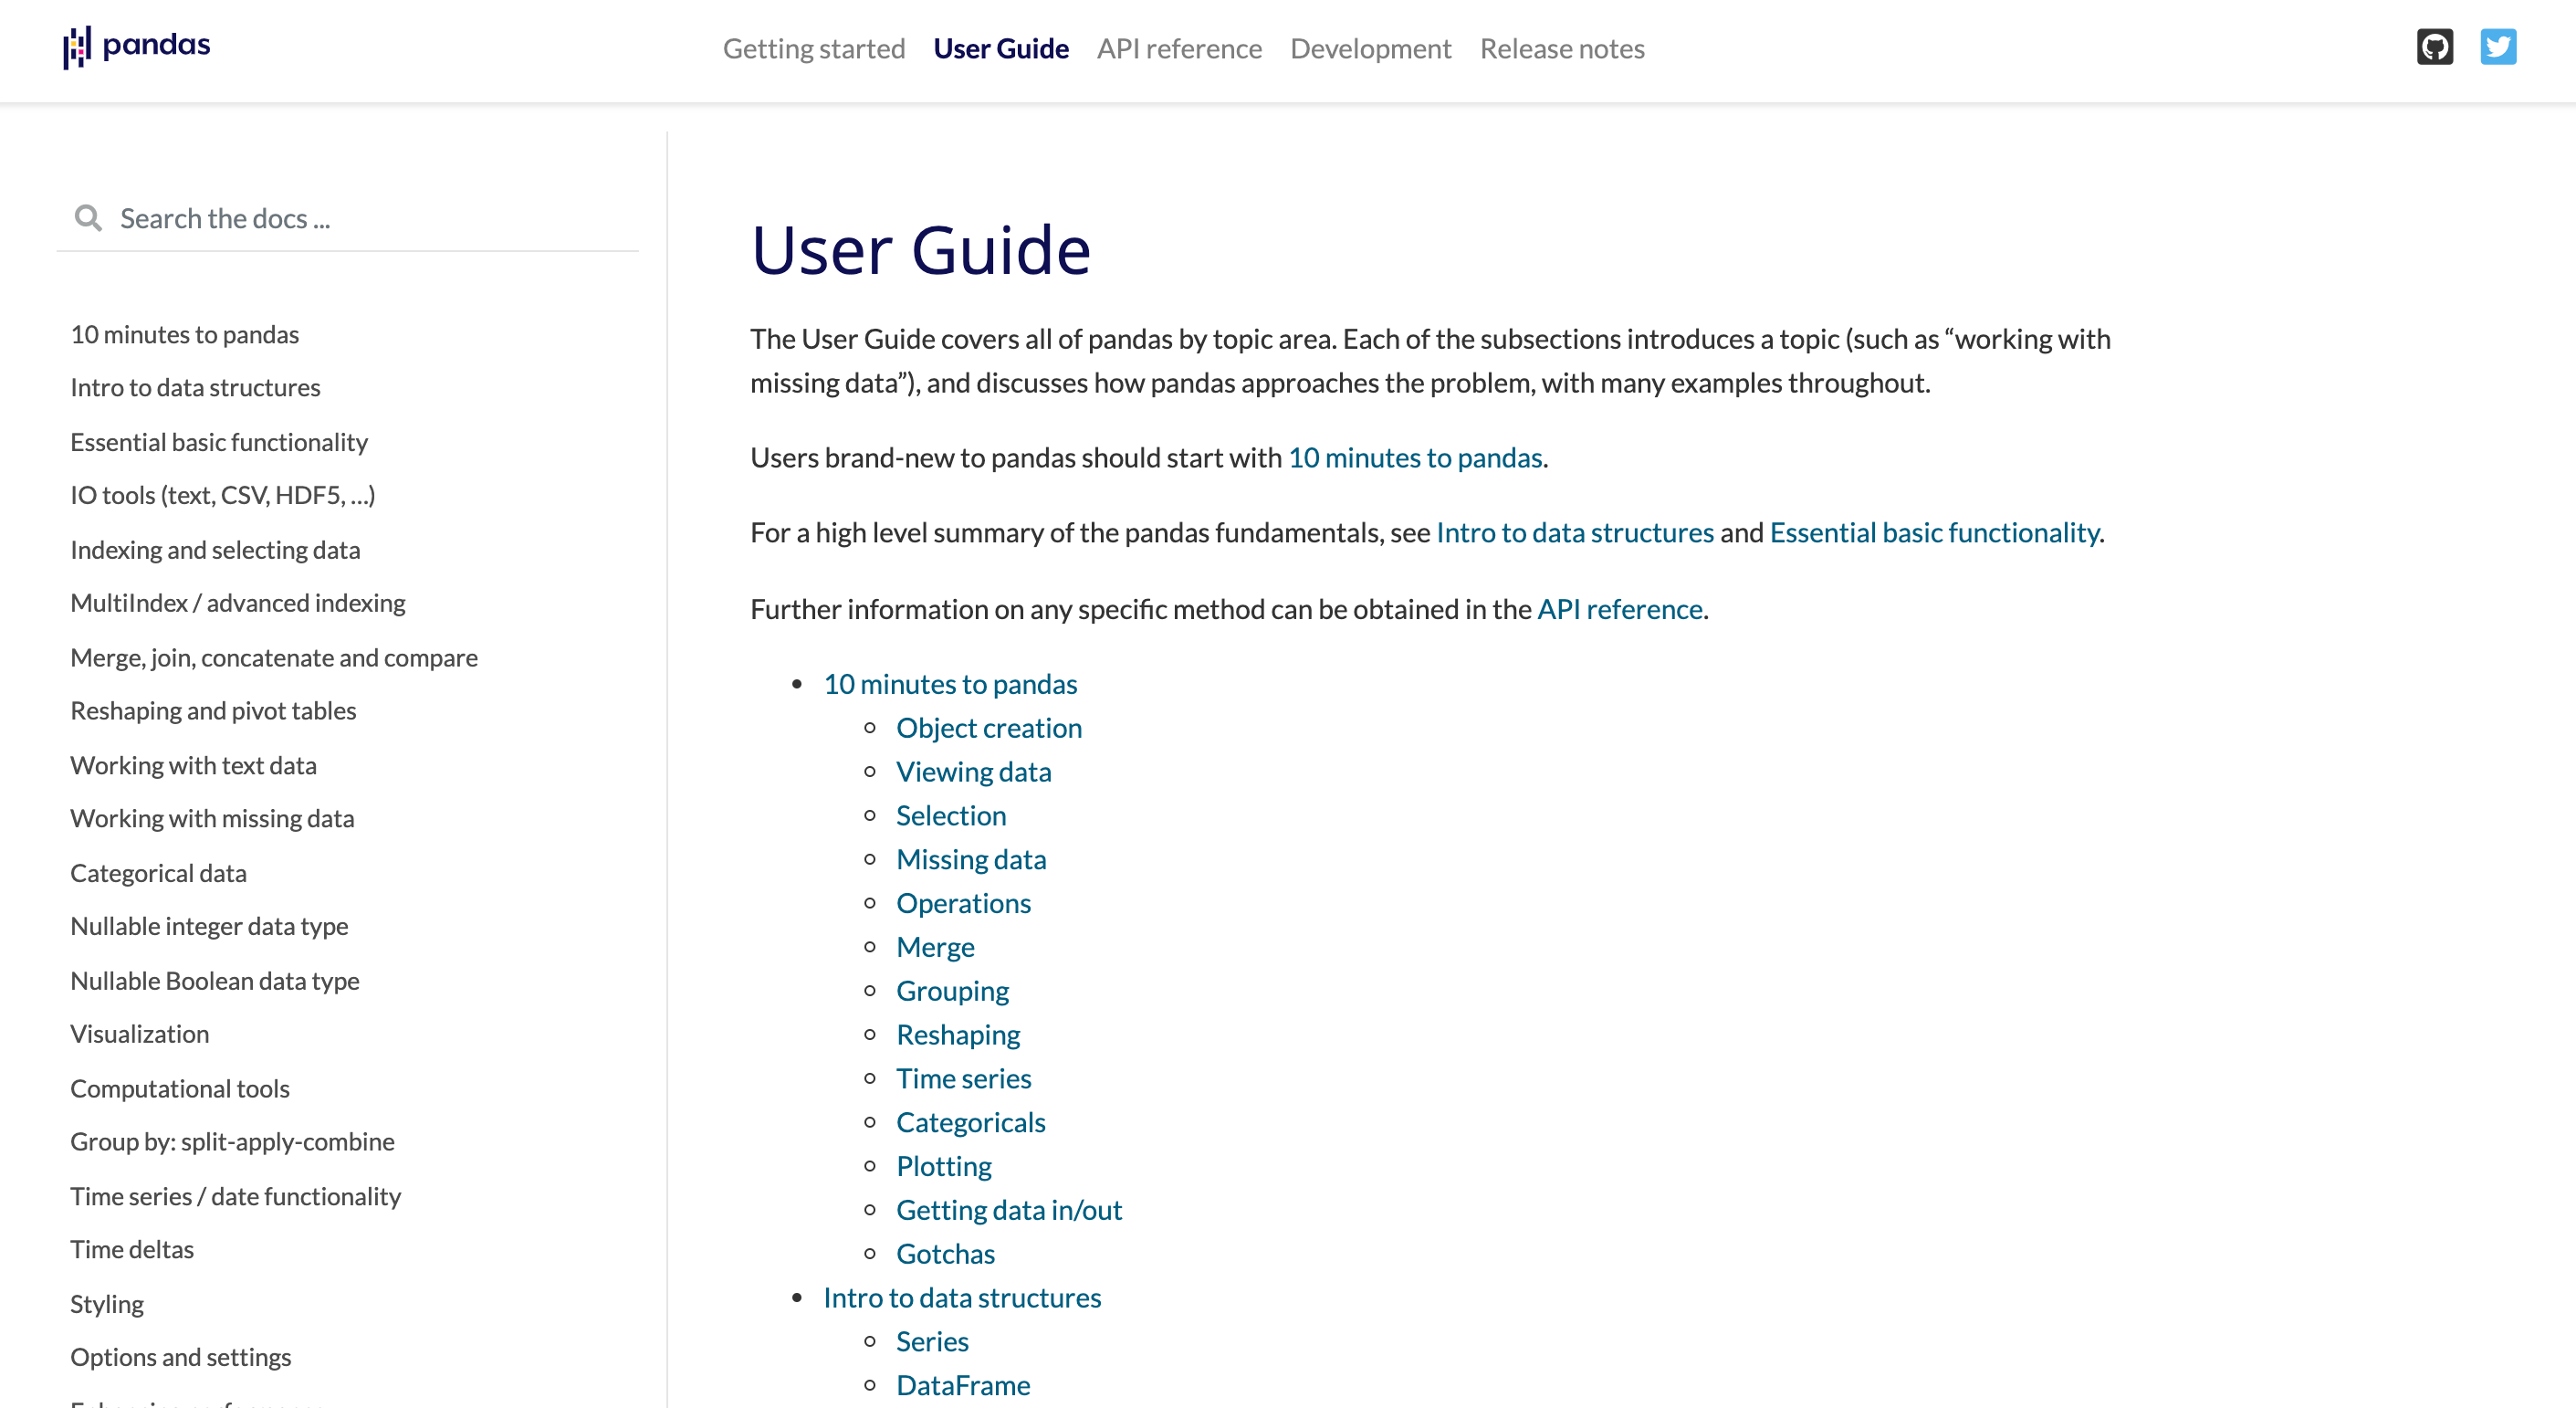Open the Twitter icon link
Viewport: 2576px width, 1408px height.
pyautogui.click(x=2497, y=47)
